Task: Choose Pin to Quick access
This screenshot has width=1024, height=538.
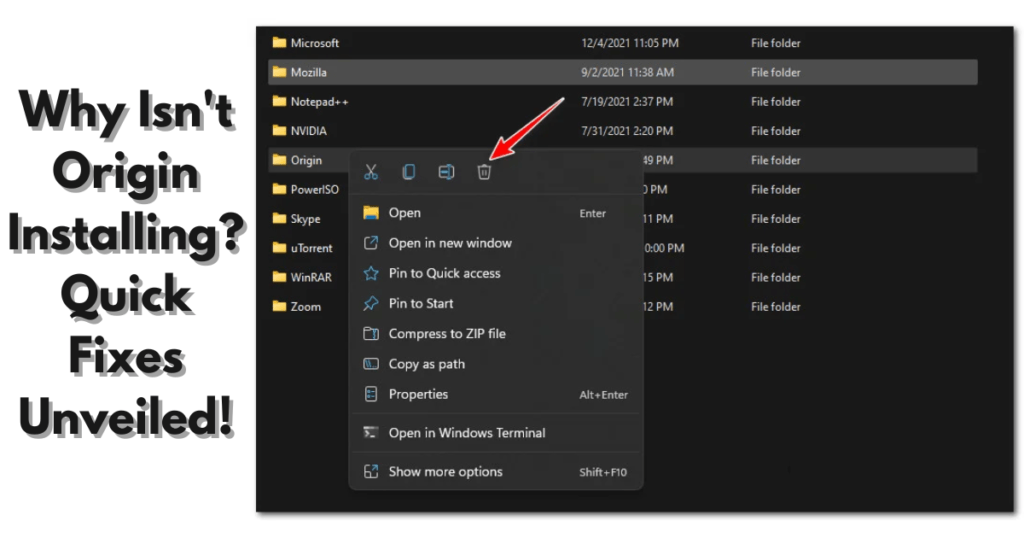Action: [496, 273]
